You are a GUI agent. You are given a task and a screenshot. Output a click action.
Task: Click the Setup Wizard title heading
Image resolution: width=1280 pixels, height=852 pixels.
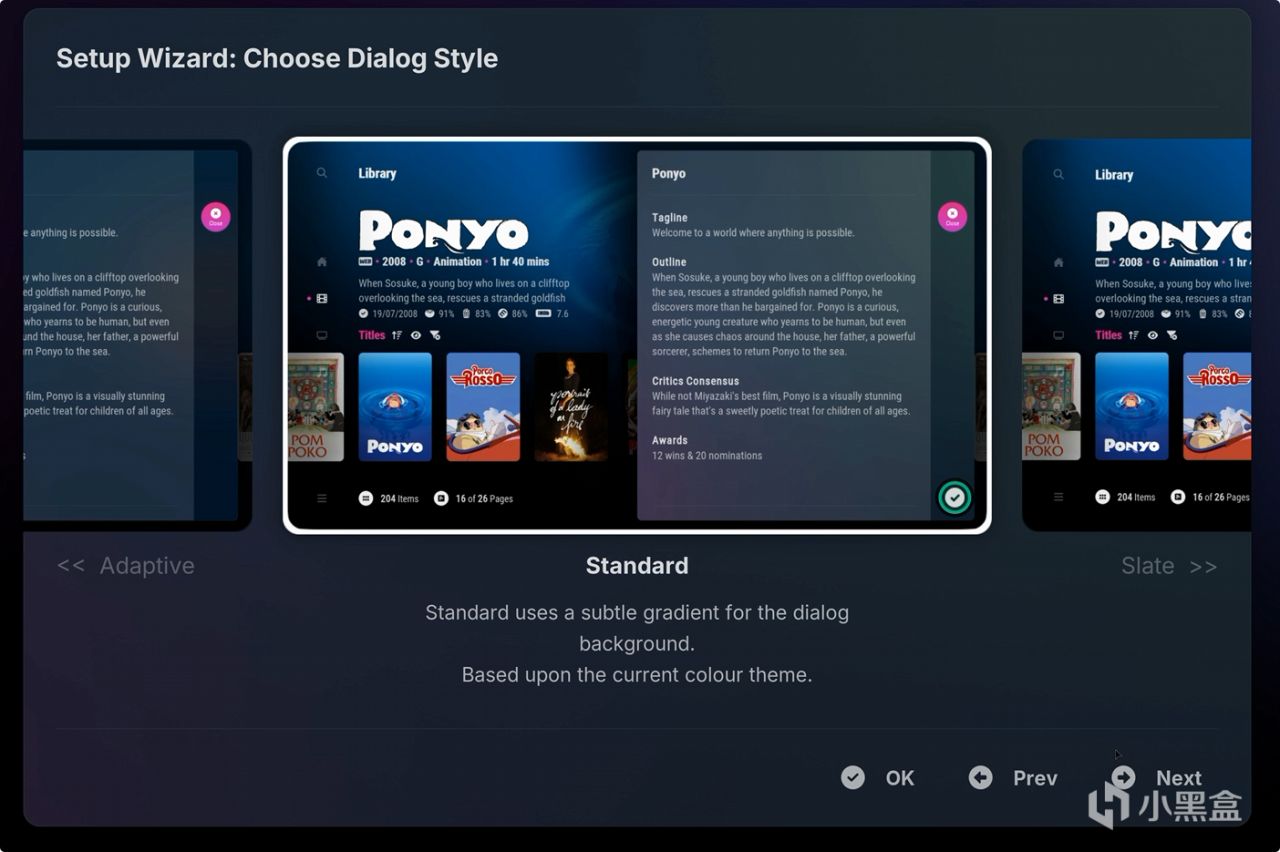click(277, 58)
